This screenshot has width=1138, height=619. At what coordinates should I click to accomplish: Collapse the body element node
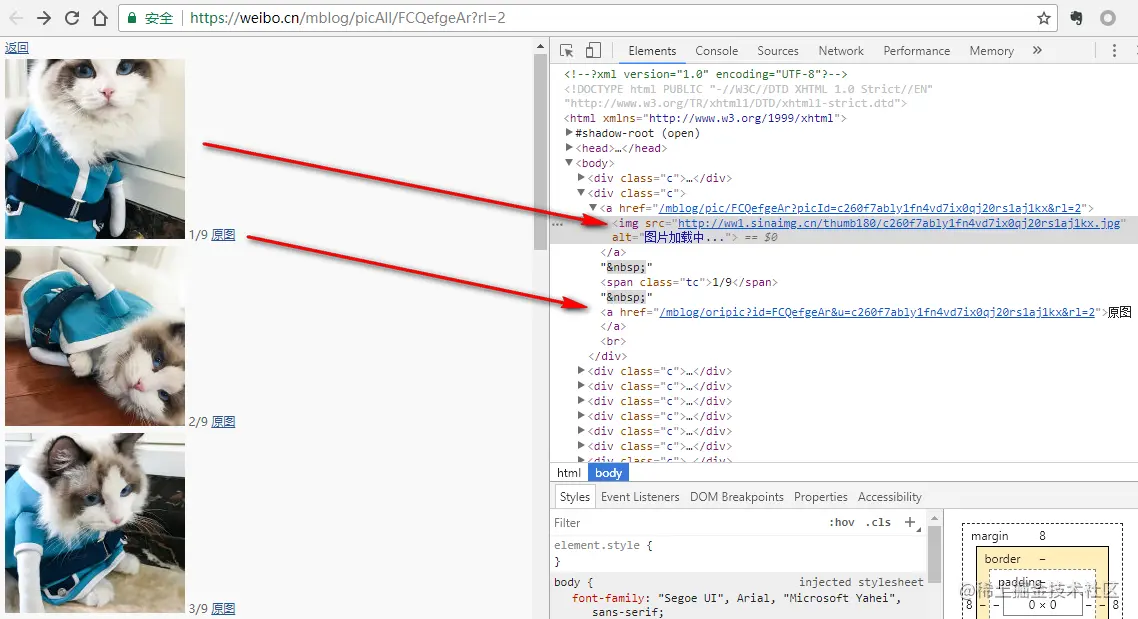[x=570, y=163]
